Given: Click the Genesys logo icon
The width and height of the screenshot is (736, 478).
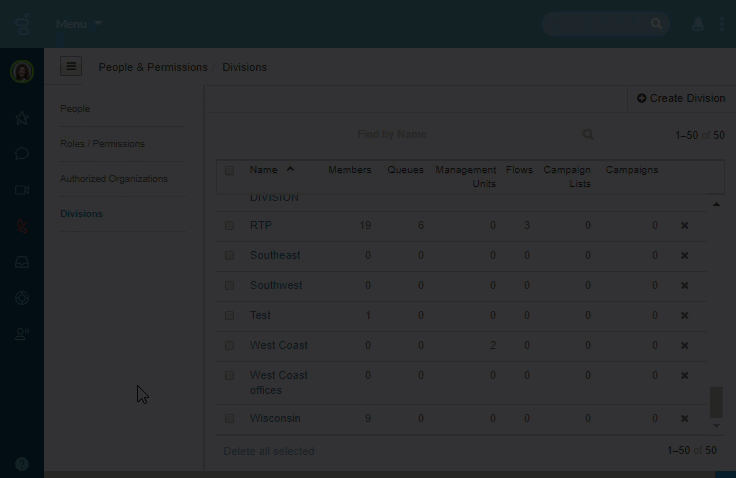Looking at the screenshot, I should [22, 24].
